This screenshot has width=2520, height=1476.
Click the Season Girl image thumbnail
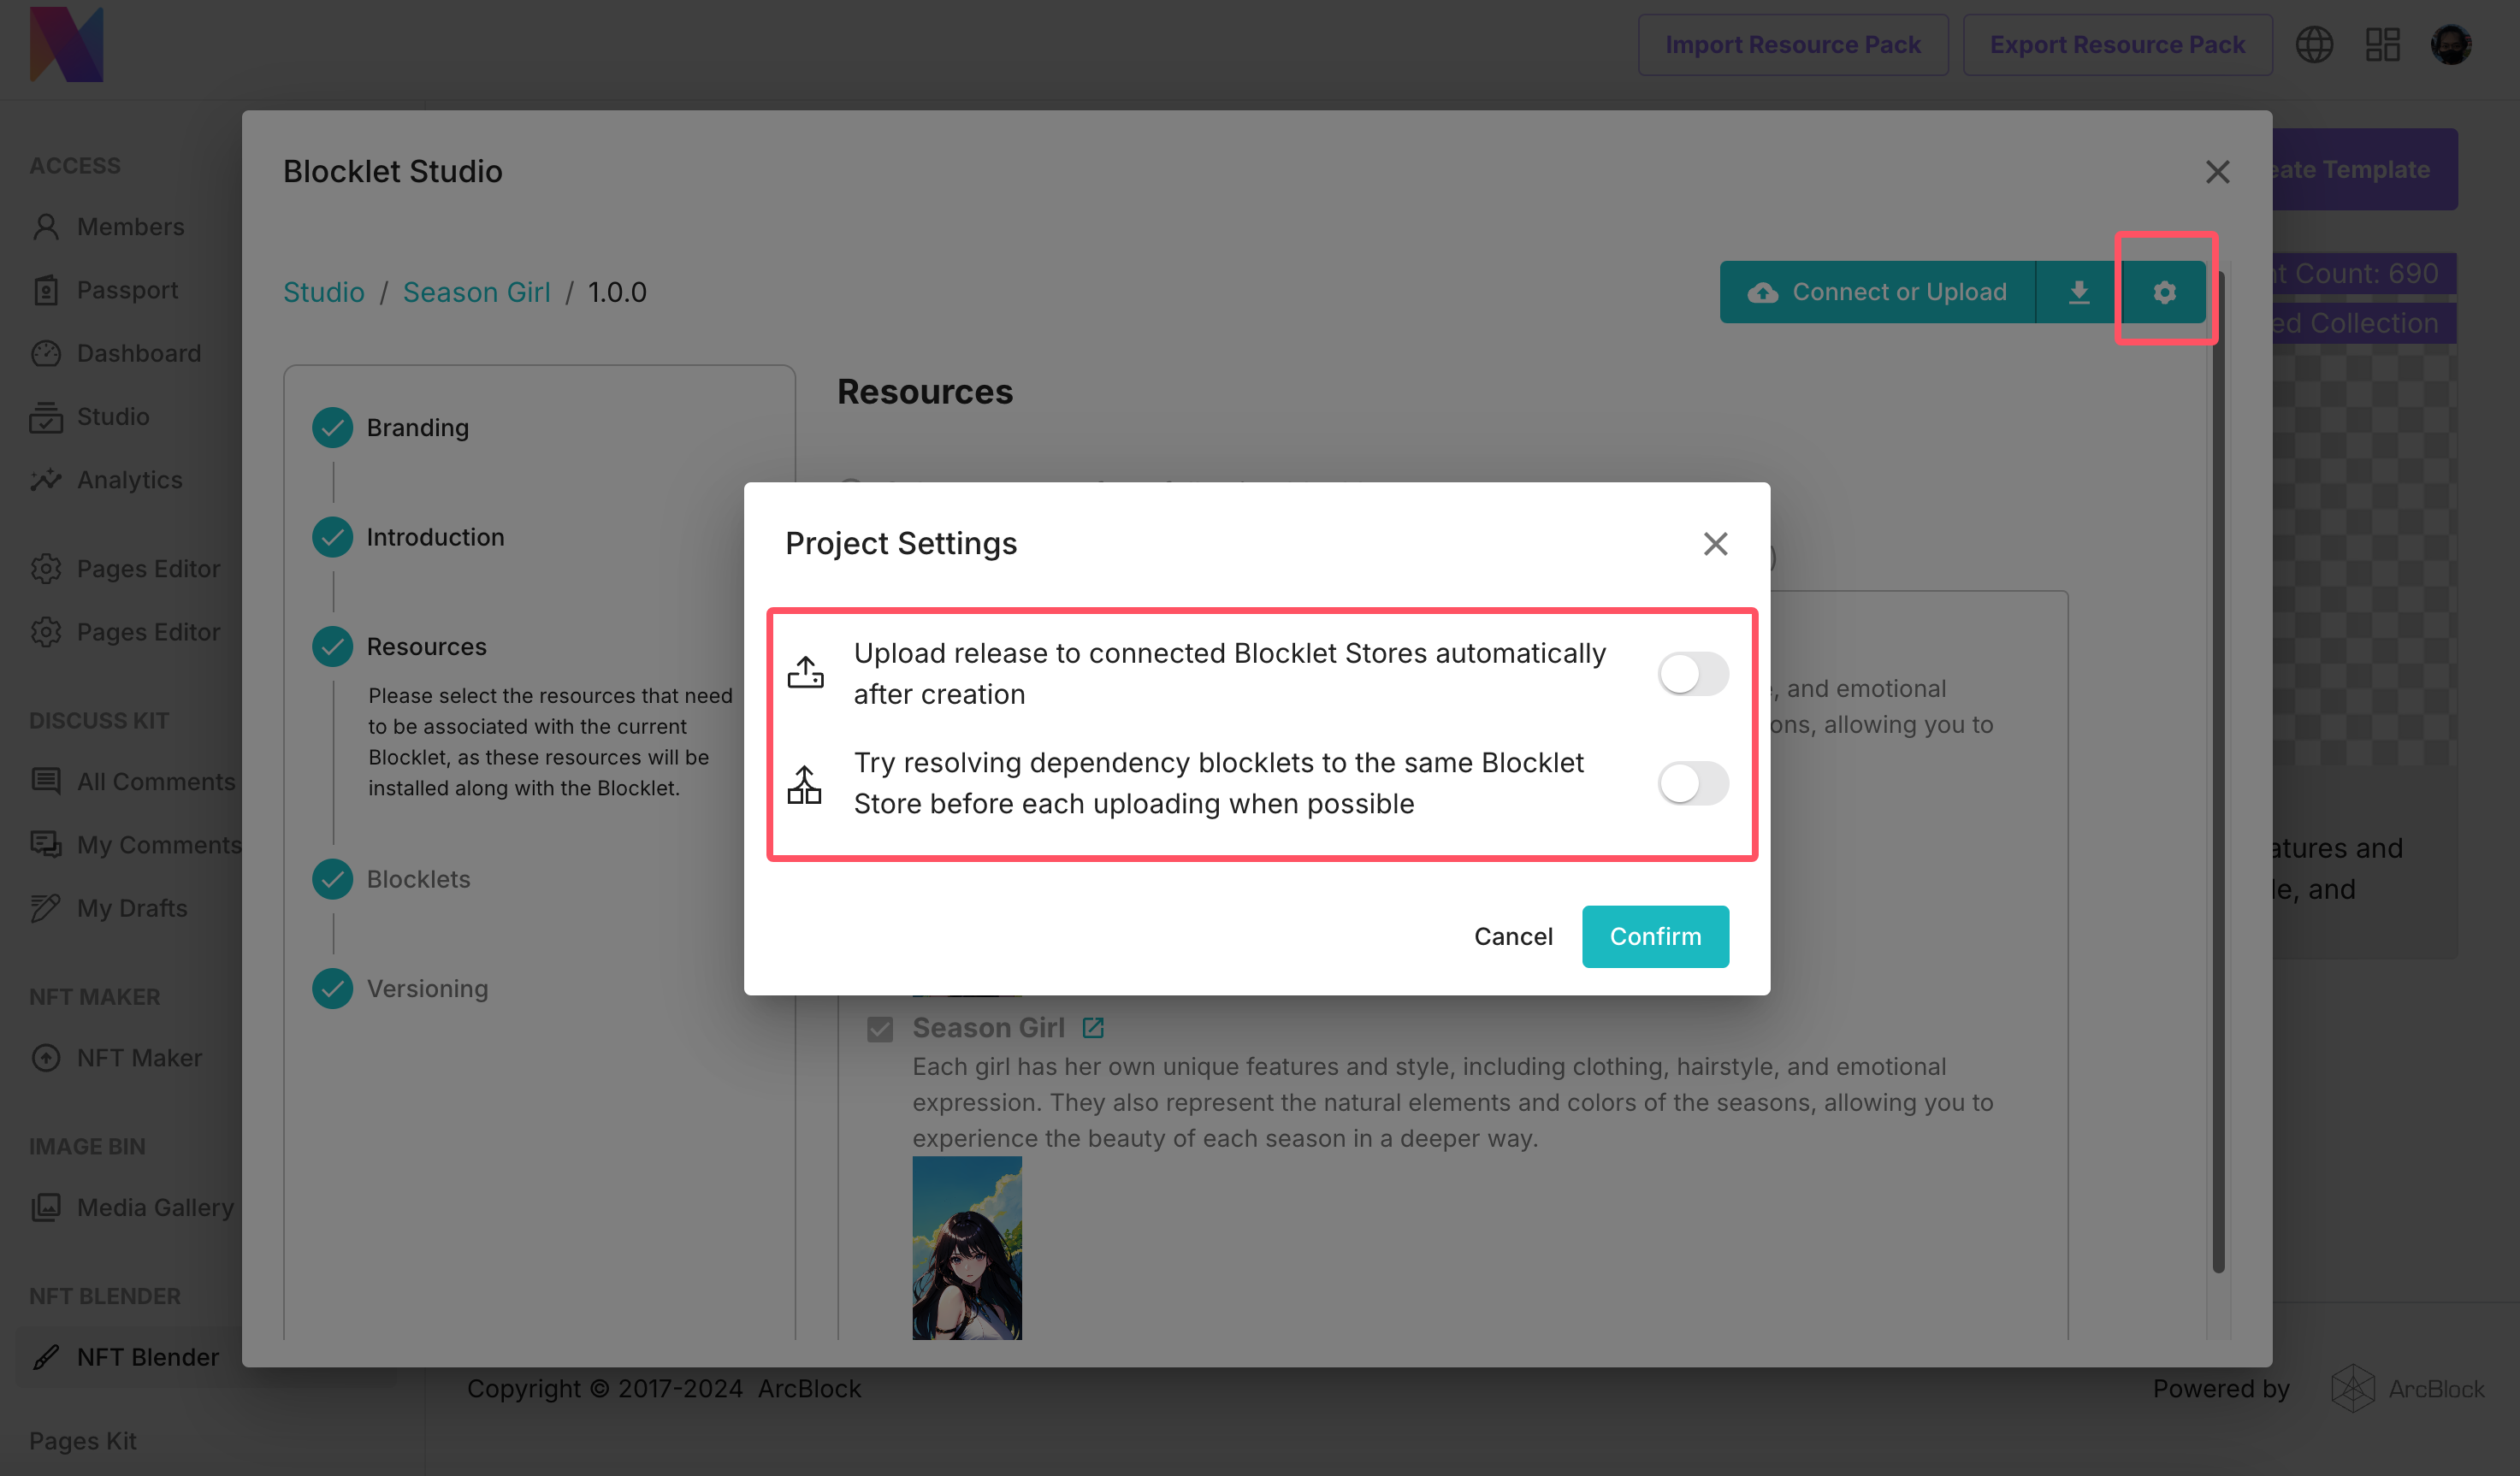click(966, 1247)
